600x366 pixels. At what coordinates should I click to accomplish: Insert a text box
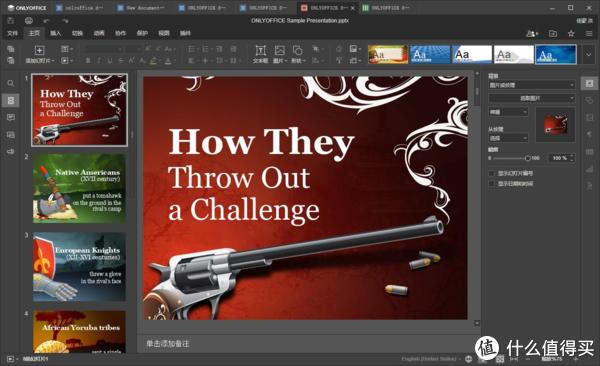coord(261,54)
